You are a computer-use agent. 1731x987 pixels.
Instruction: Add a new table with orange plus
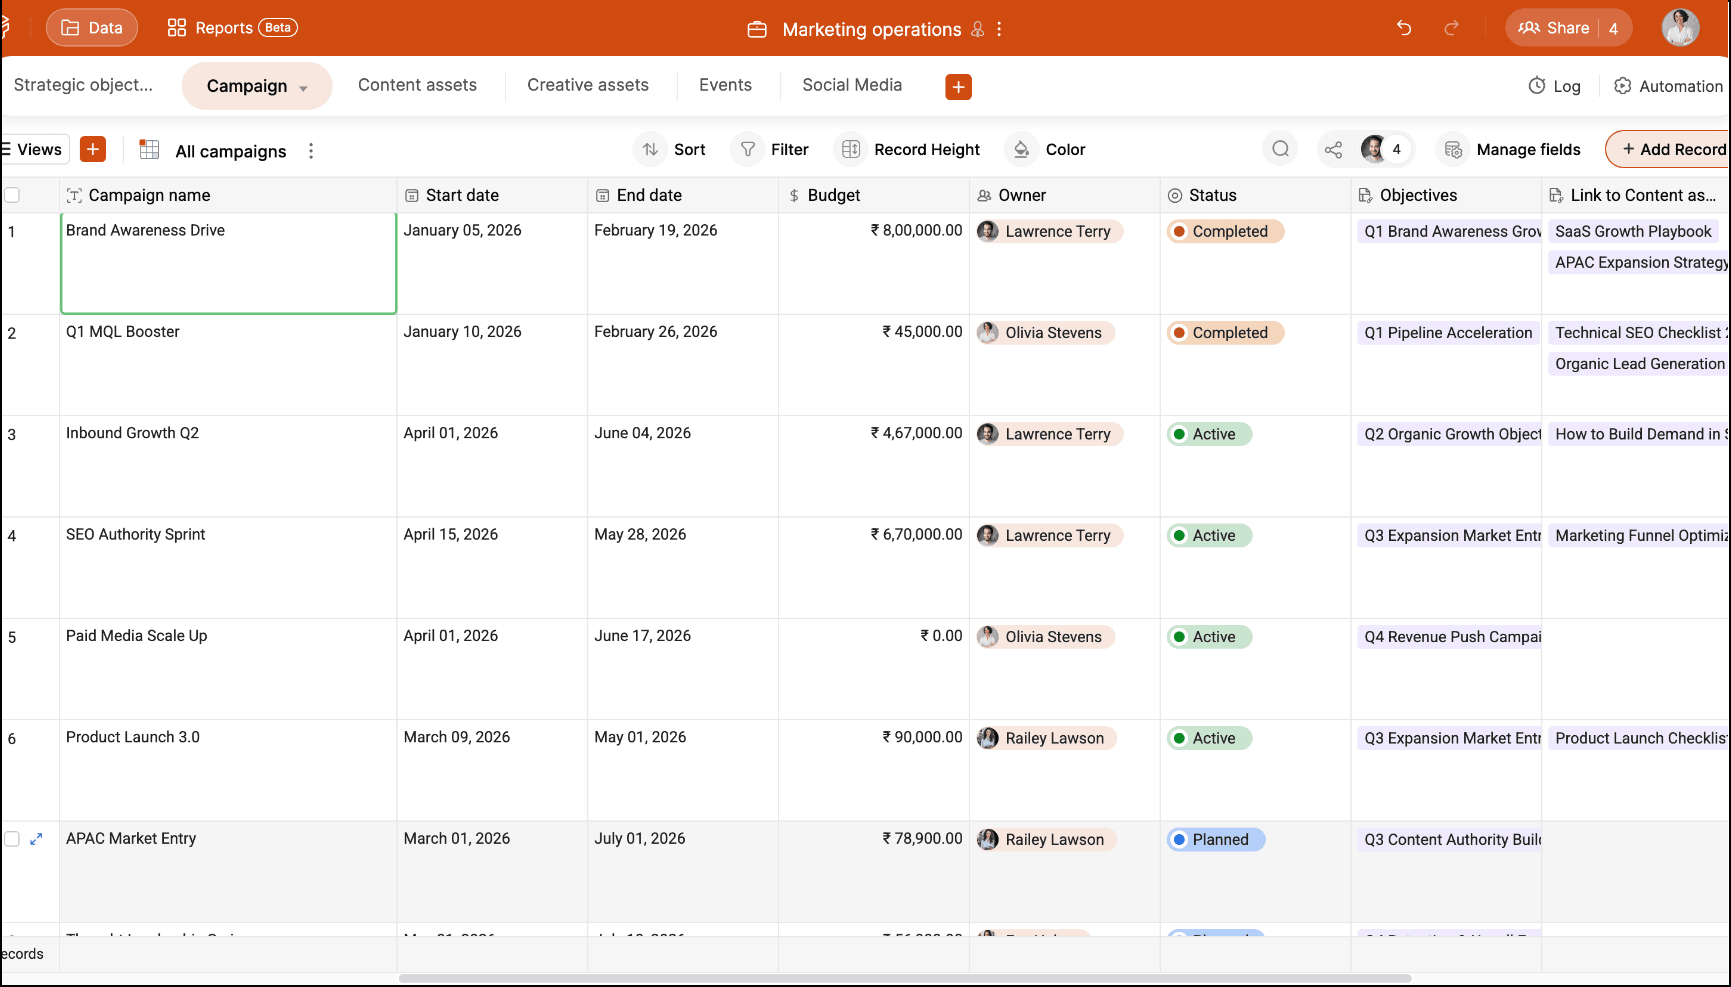(x=958, y=87)
